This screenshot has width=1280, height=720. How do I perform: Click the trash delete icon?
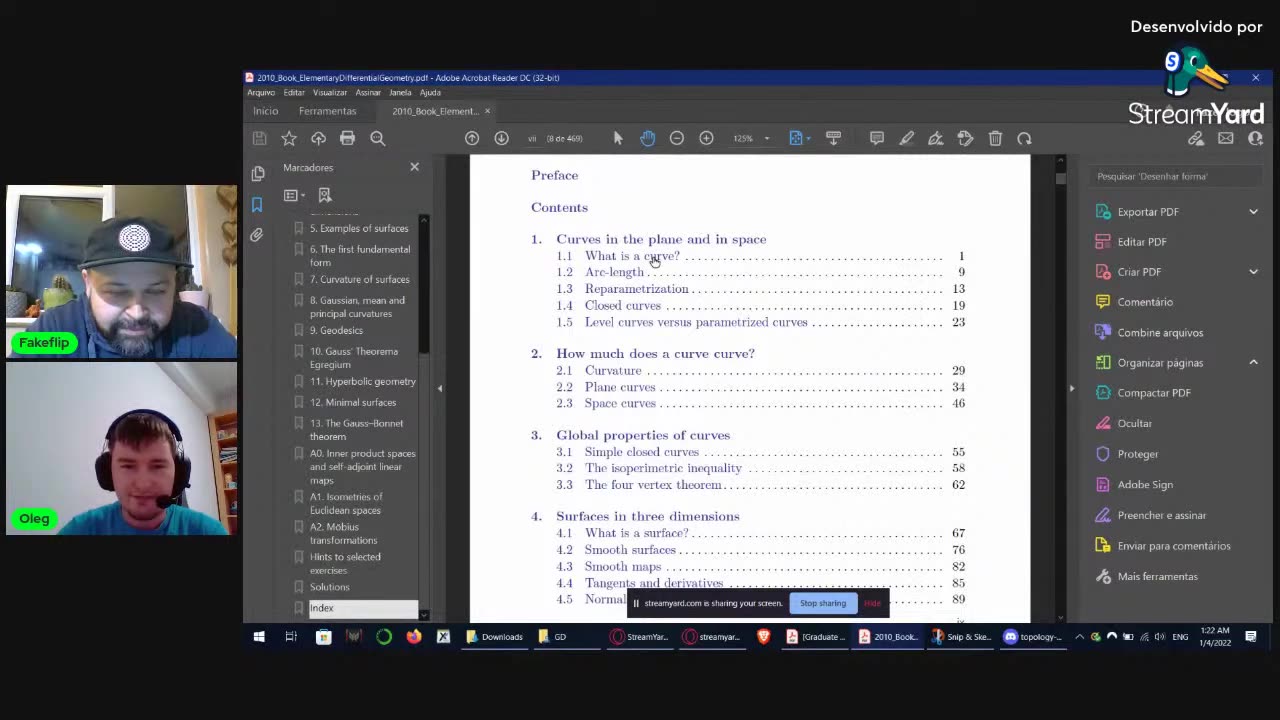[995, 138]
